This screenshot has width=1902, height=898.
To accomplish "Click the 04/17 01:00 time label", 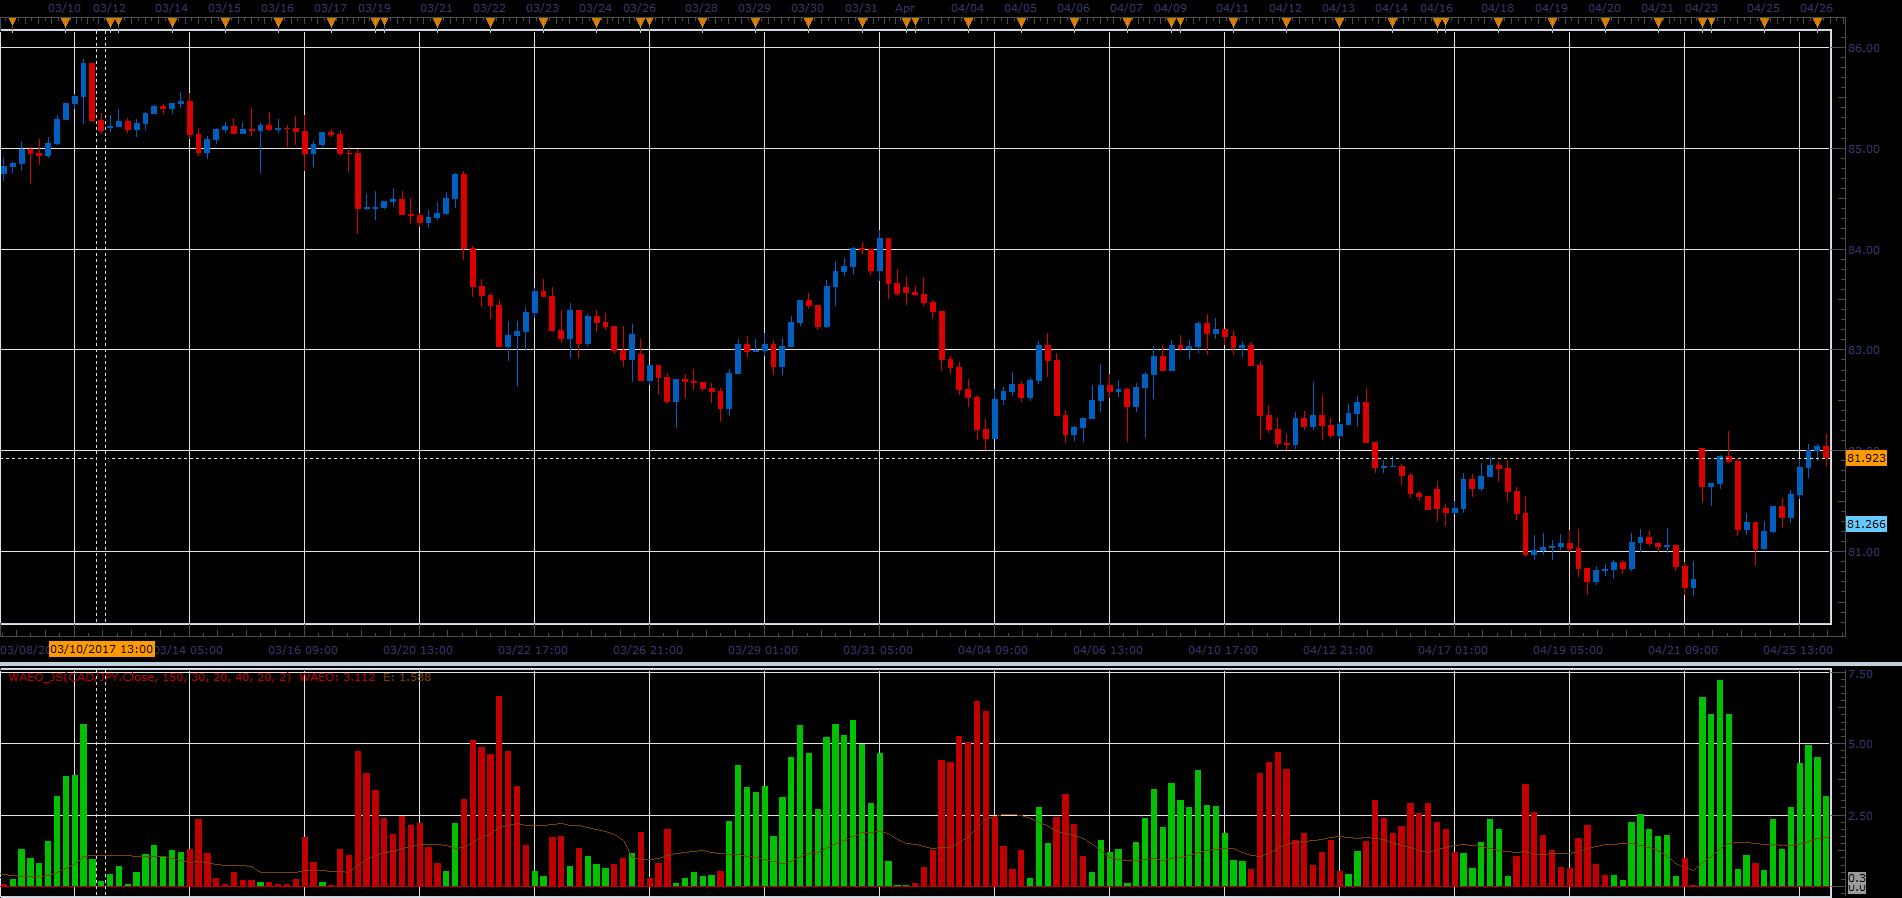I will click(x=1453, y=650).
